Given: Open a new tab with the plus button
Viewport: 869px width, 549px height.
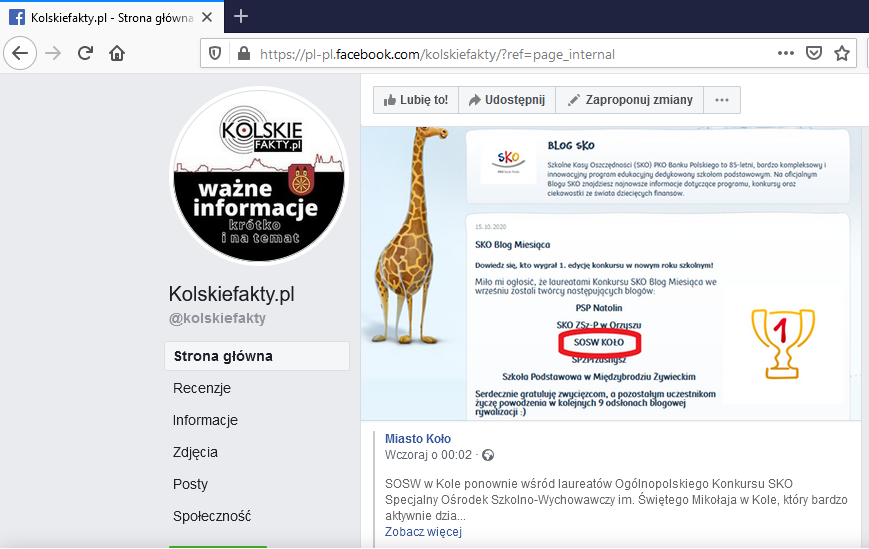Looking at the screenshot, I should (241, 16).
